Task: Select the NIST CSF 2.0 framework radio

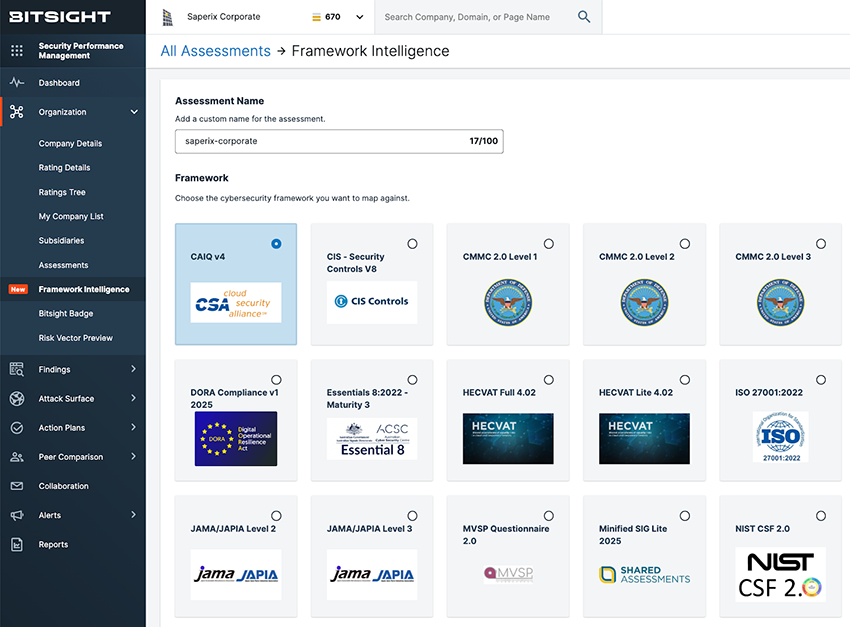Action: tap(820, 516)
